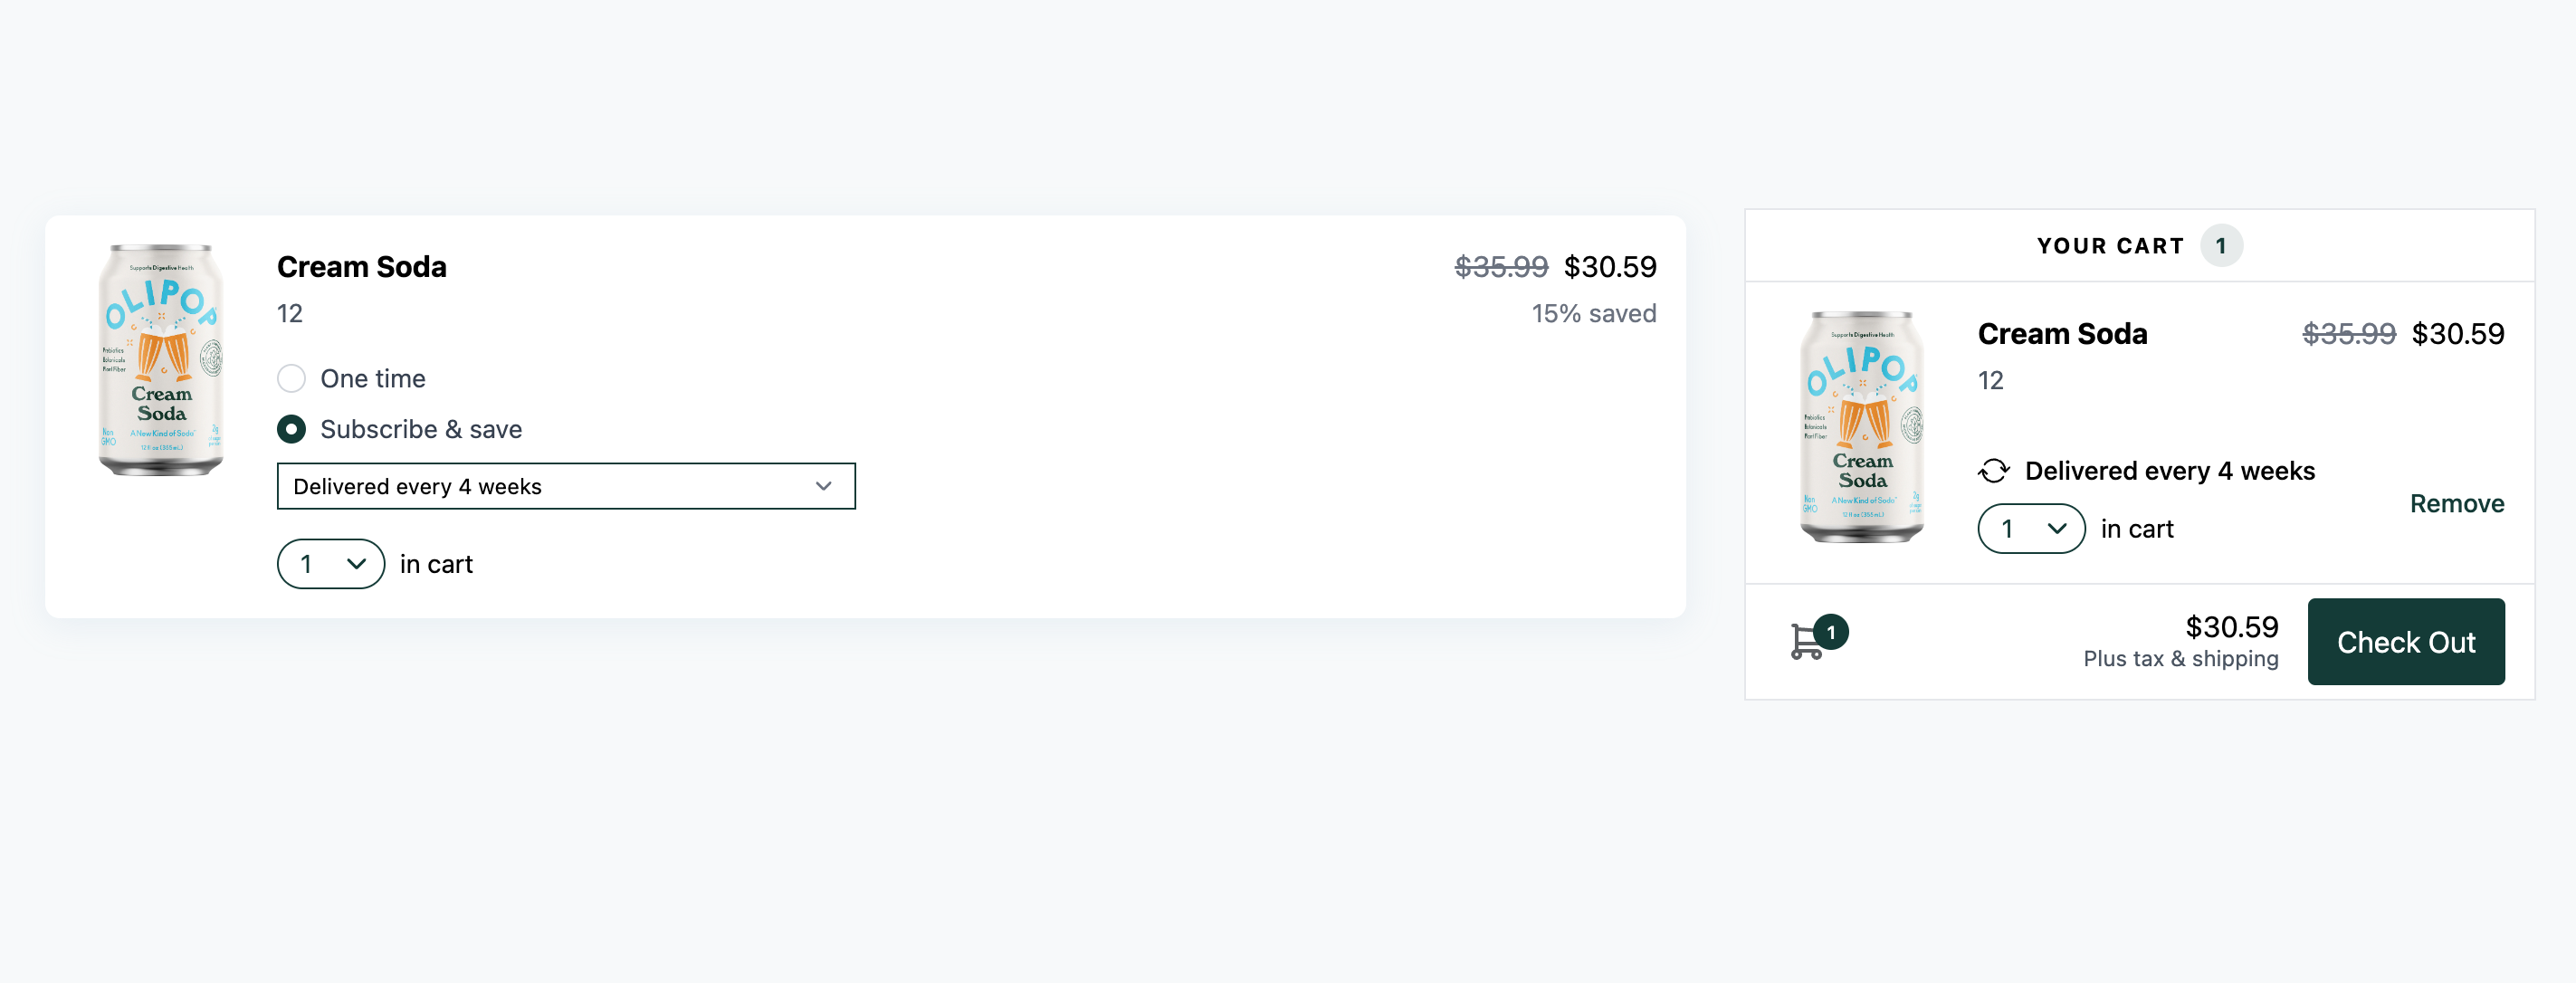Open the Delivered every 4 weeks dropdown
The width and height of the screenshot is (2576, 983).
(x=565, y=486)
